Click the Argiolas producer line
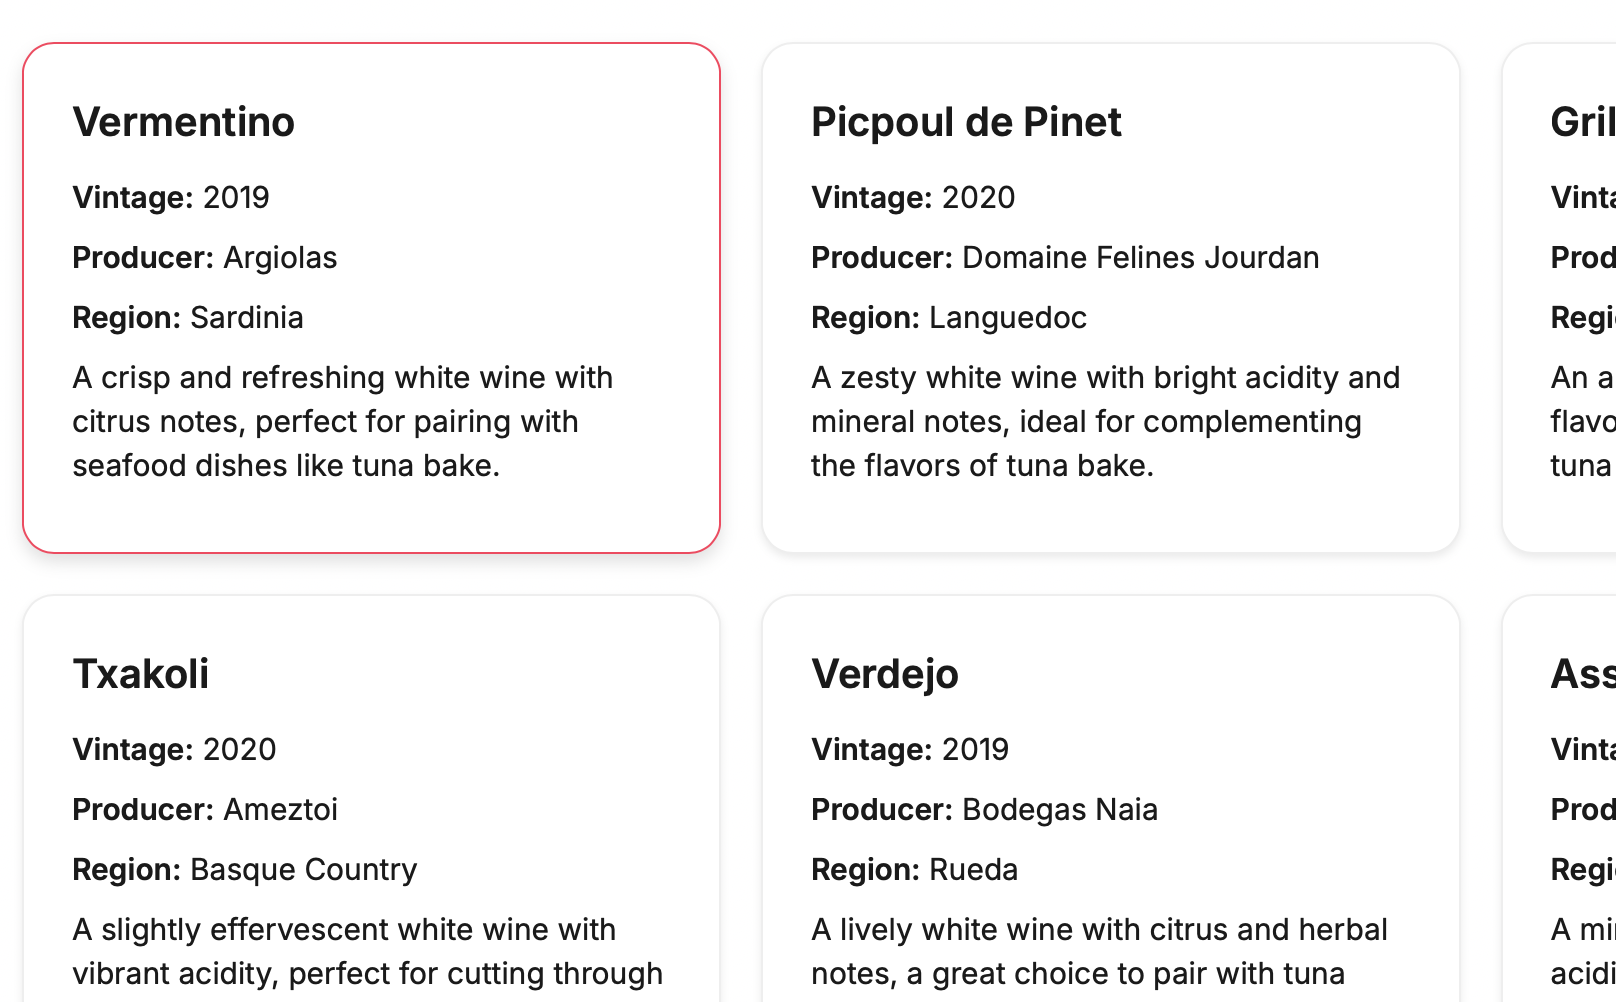 [x=205, y=258]
